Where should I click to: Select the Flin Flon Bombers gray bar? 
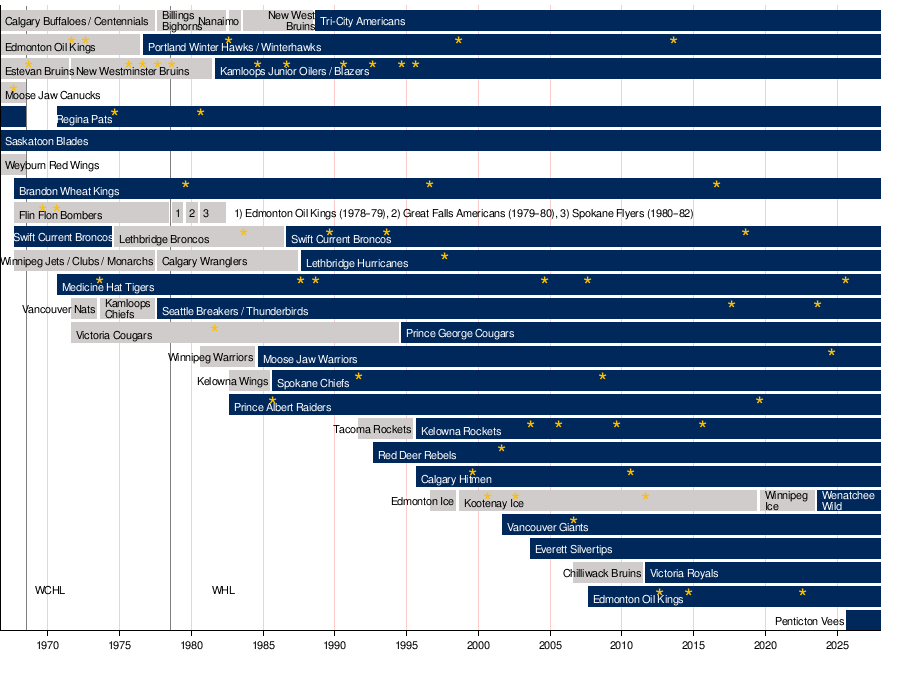point(91,212)
